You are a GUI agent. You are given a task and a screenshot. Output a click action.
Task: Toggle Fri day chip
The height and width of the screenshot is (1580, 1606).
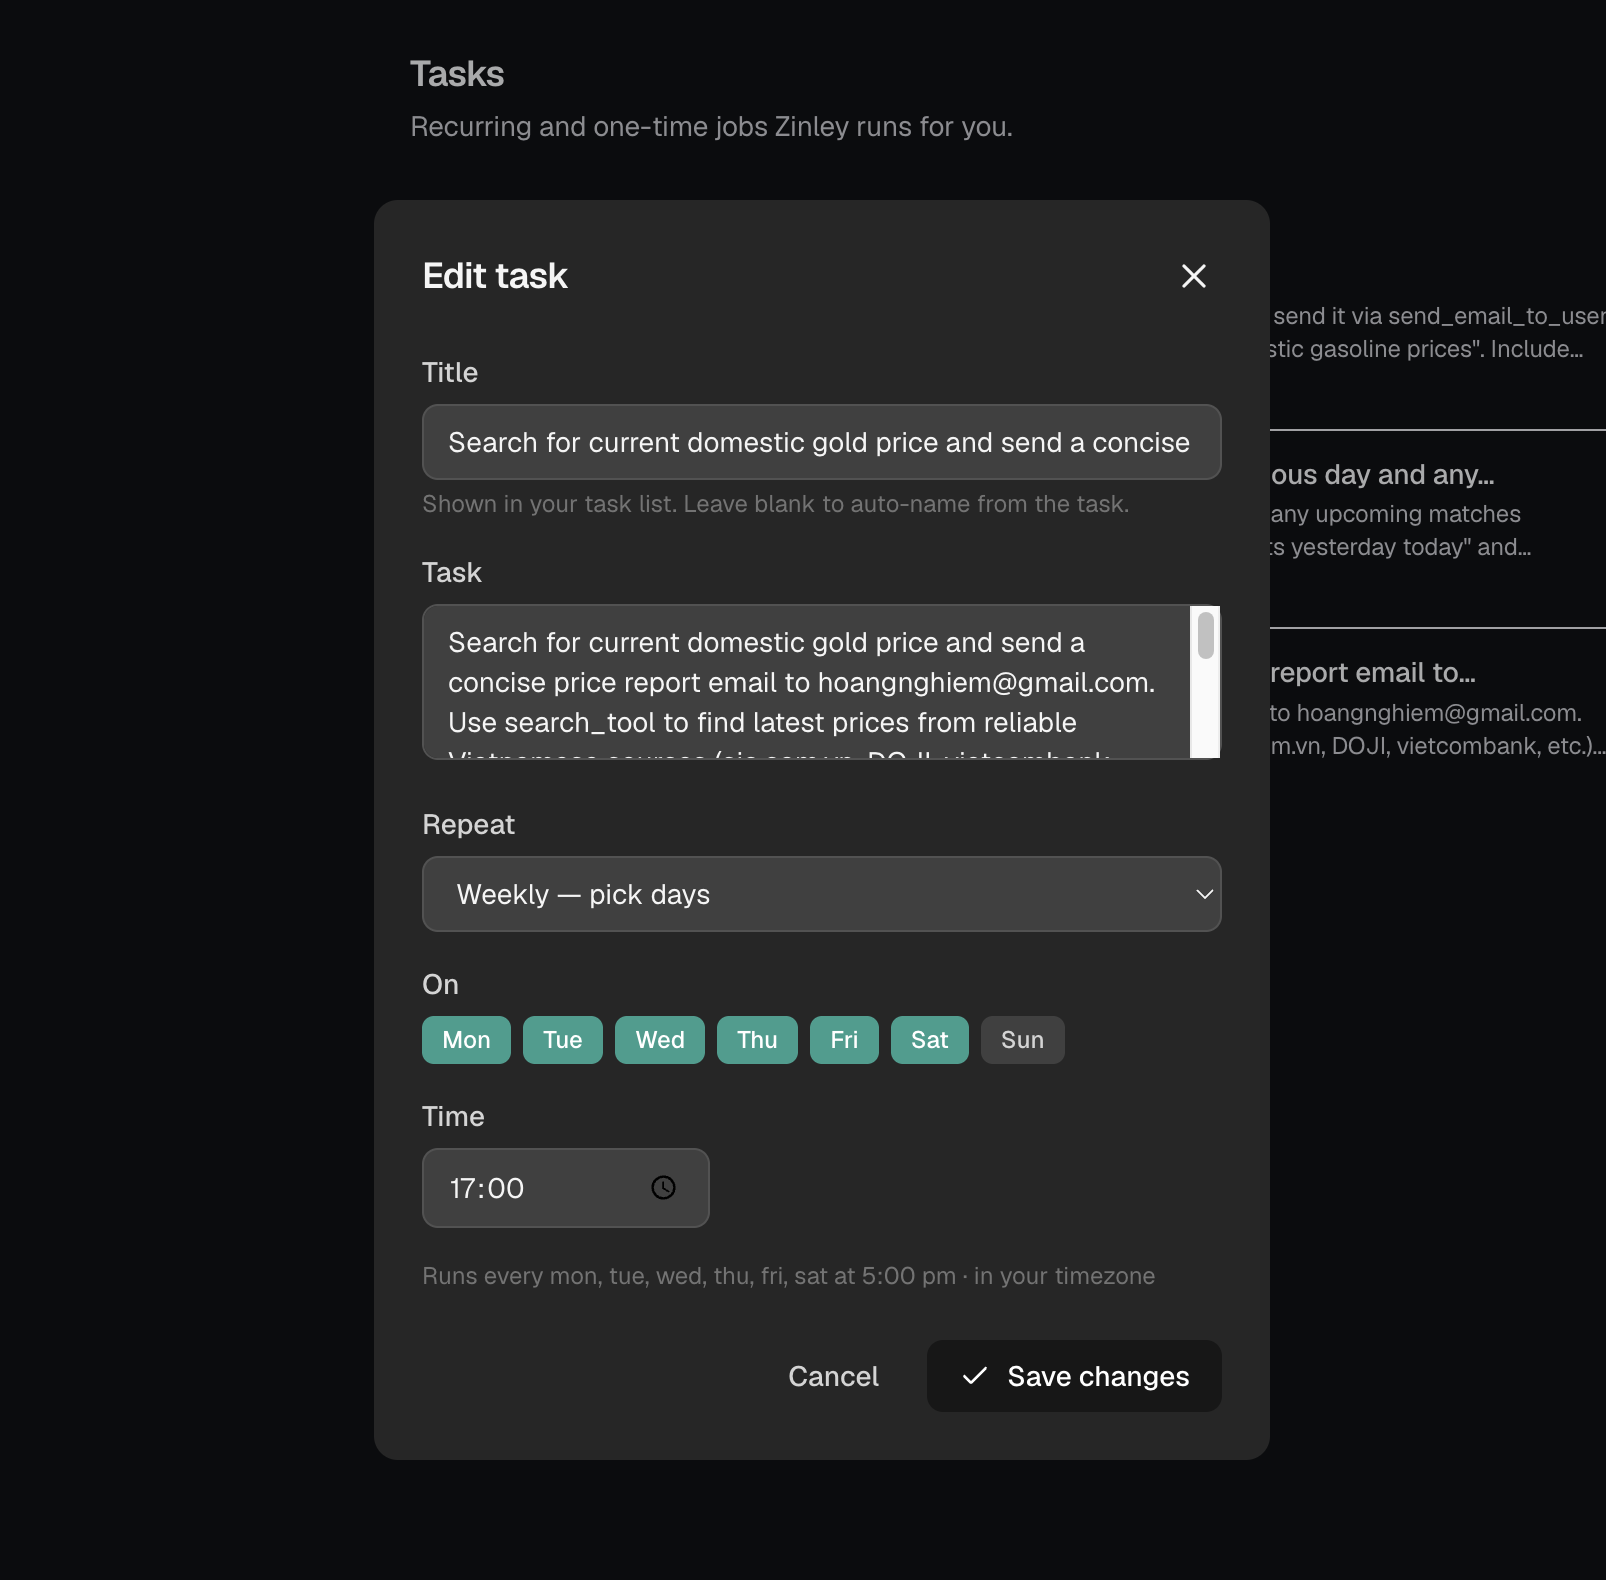(844, 1040)
